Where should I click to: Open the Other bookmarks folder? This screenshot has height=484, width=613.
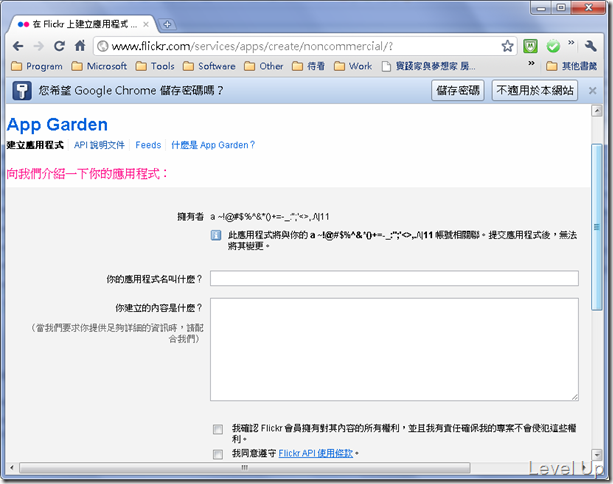click(263, 66)
